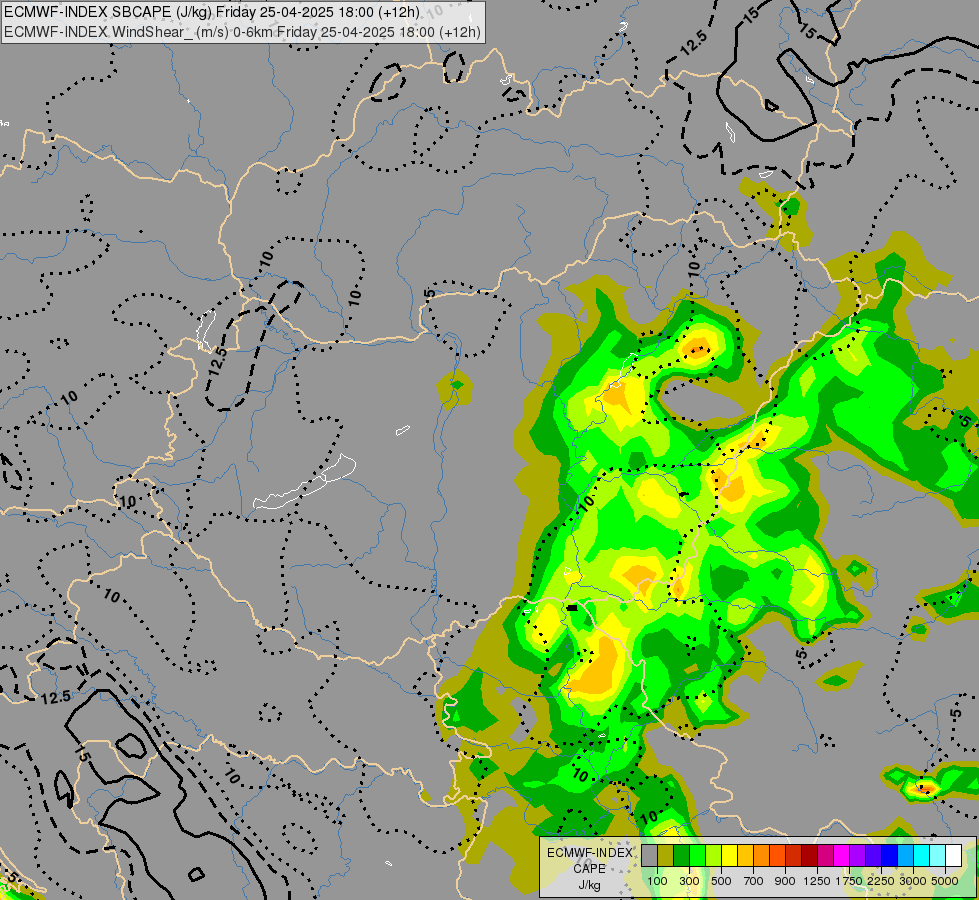Click the '3000' legend value label

point(913,881)
